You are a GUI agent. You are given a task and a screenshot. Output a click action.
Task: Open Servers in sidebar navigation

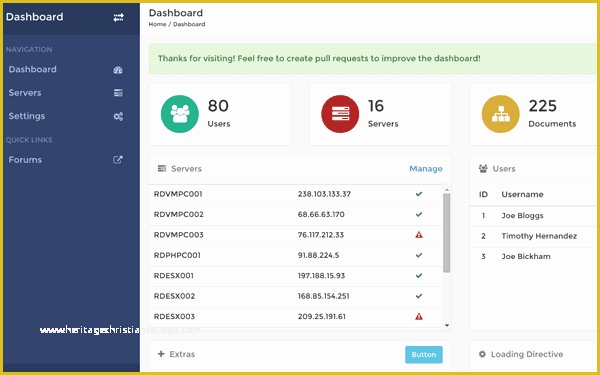click(x=25, y=93)
